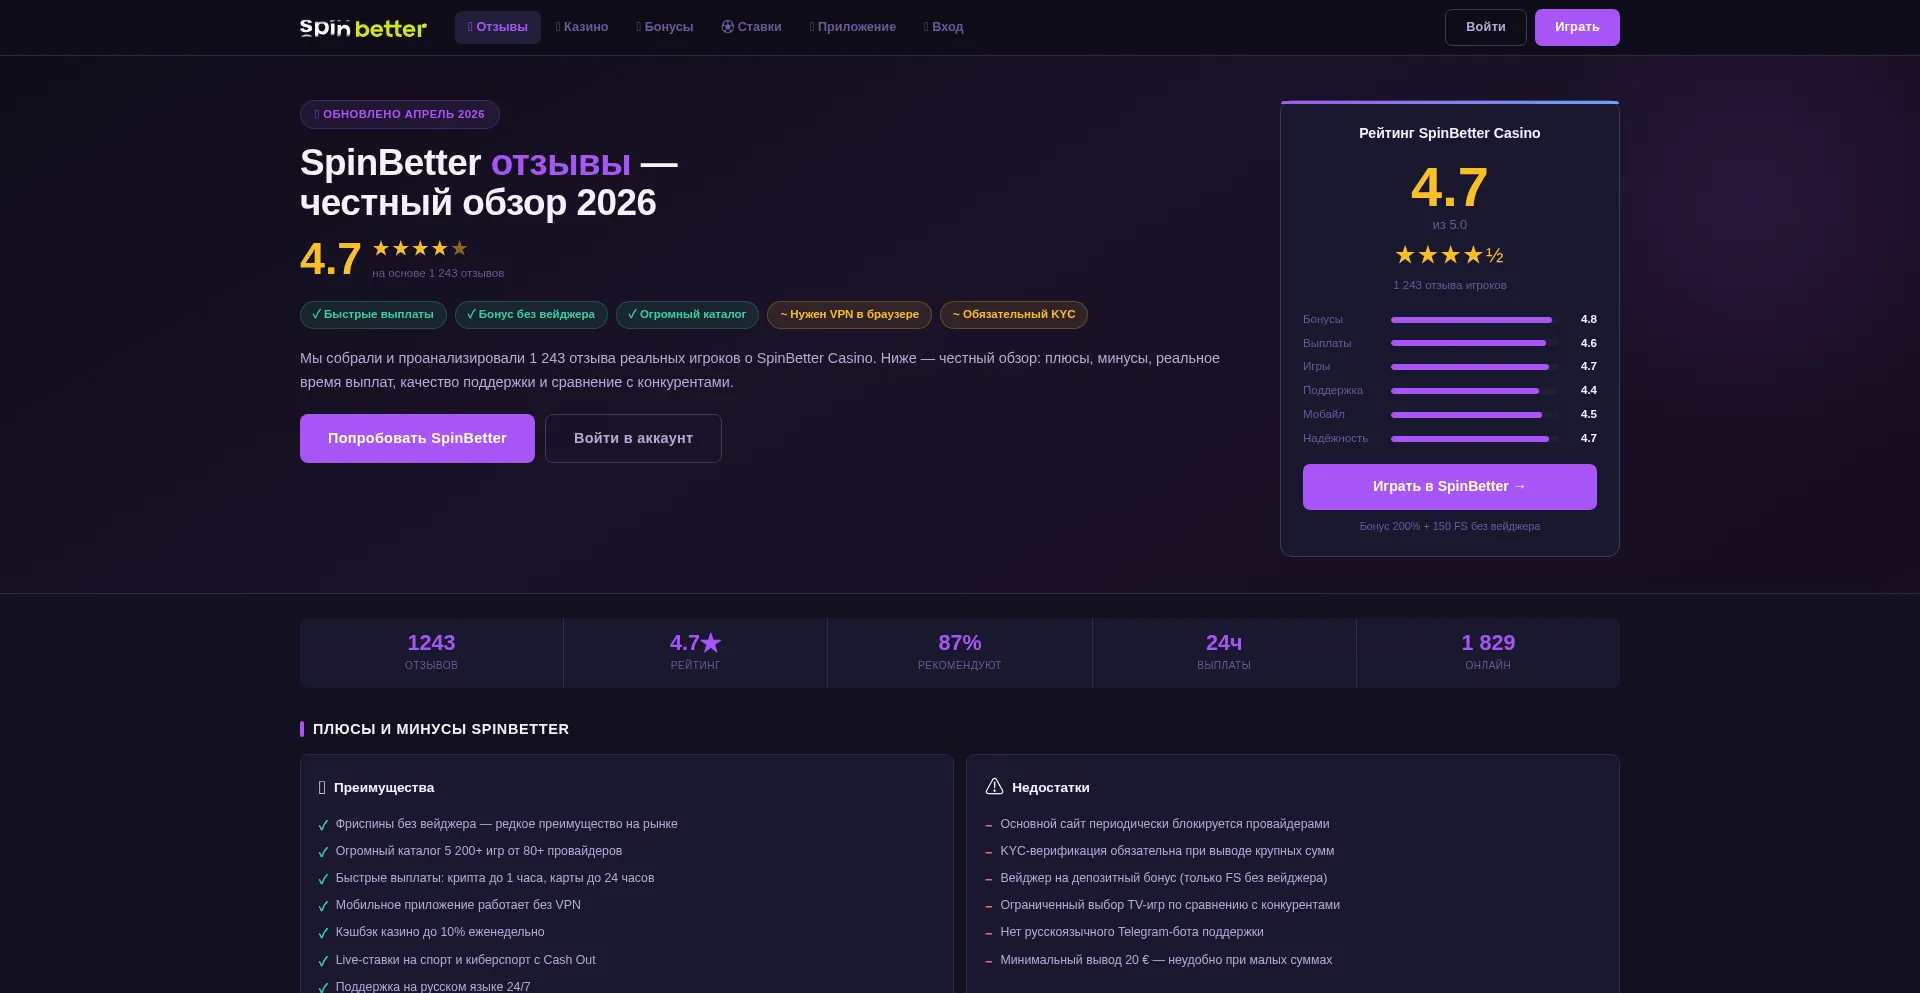Click the "Плюсы и минусы SpinBetter" heading
1920x993 pixels.
pos(441,729)
